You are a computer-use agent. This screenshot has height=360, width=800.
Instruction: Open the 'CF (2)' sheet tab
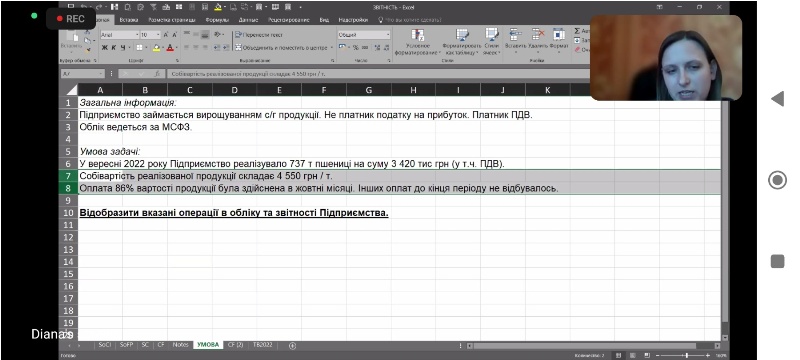click(235, 345)
